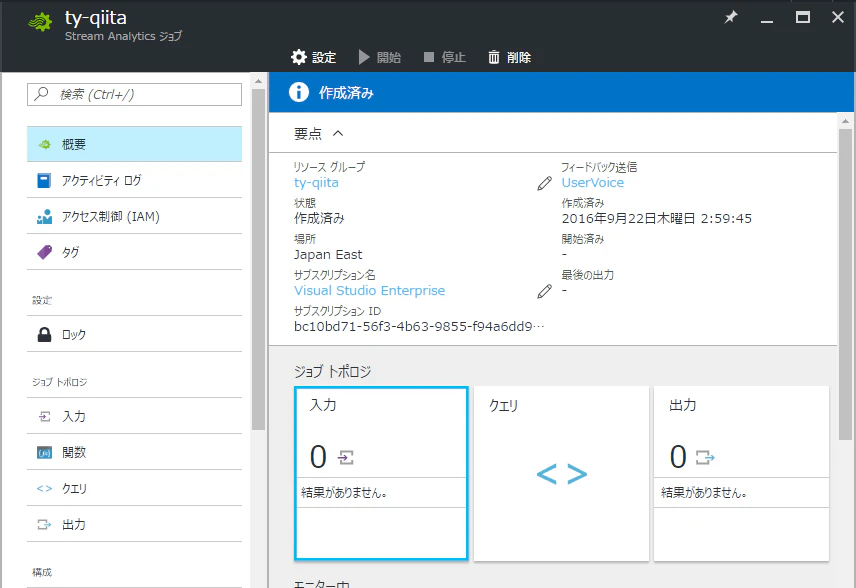Click 結果がありません。 on the 入力 tile
856x588 pixels.
coord(344,492)
